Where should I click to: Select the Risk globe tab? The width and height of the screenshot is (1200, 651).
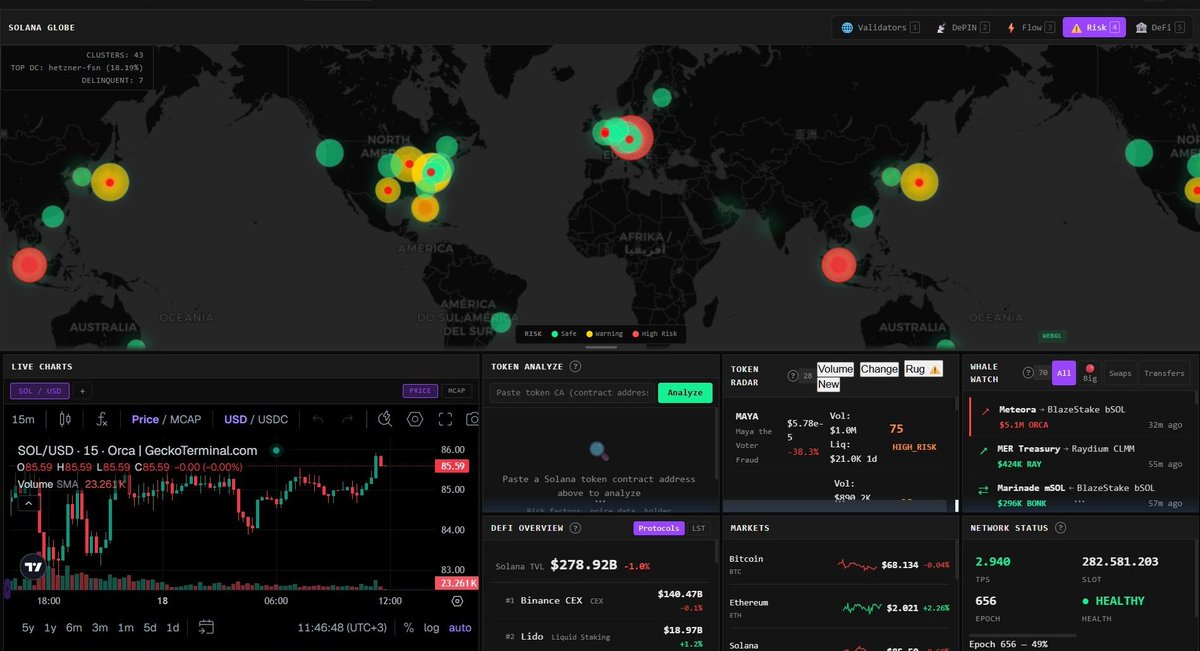tap(1095, 28)
